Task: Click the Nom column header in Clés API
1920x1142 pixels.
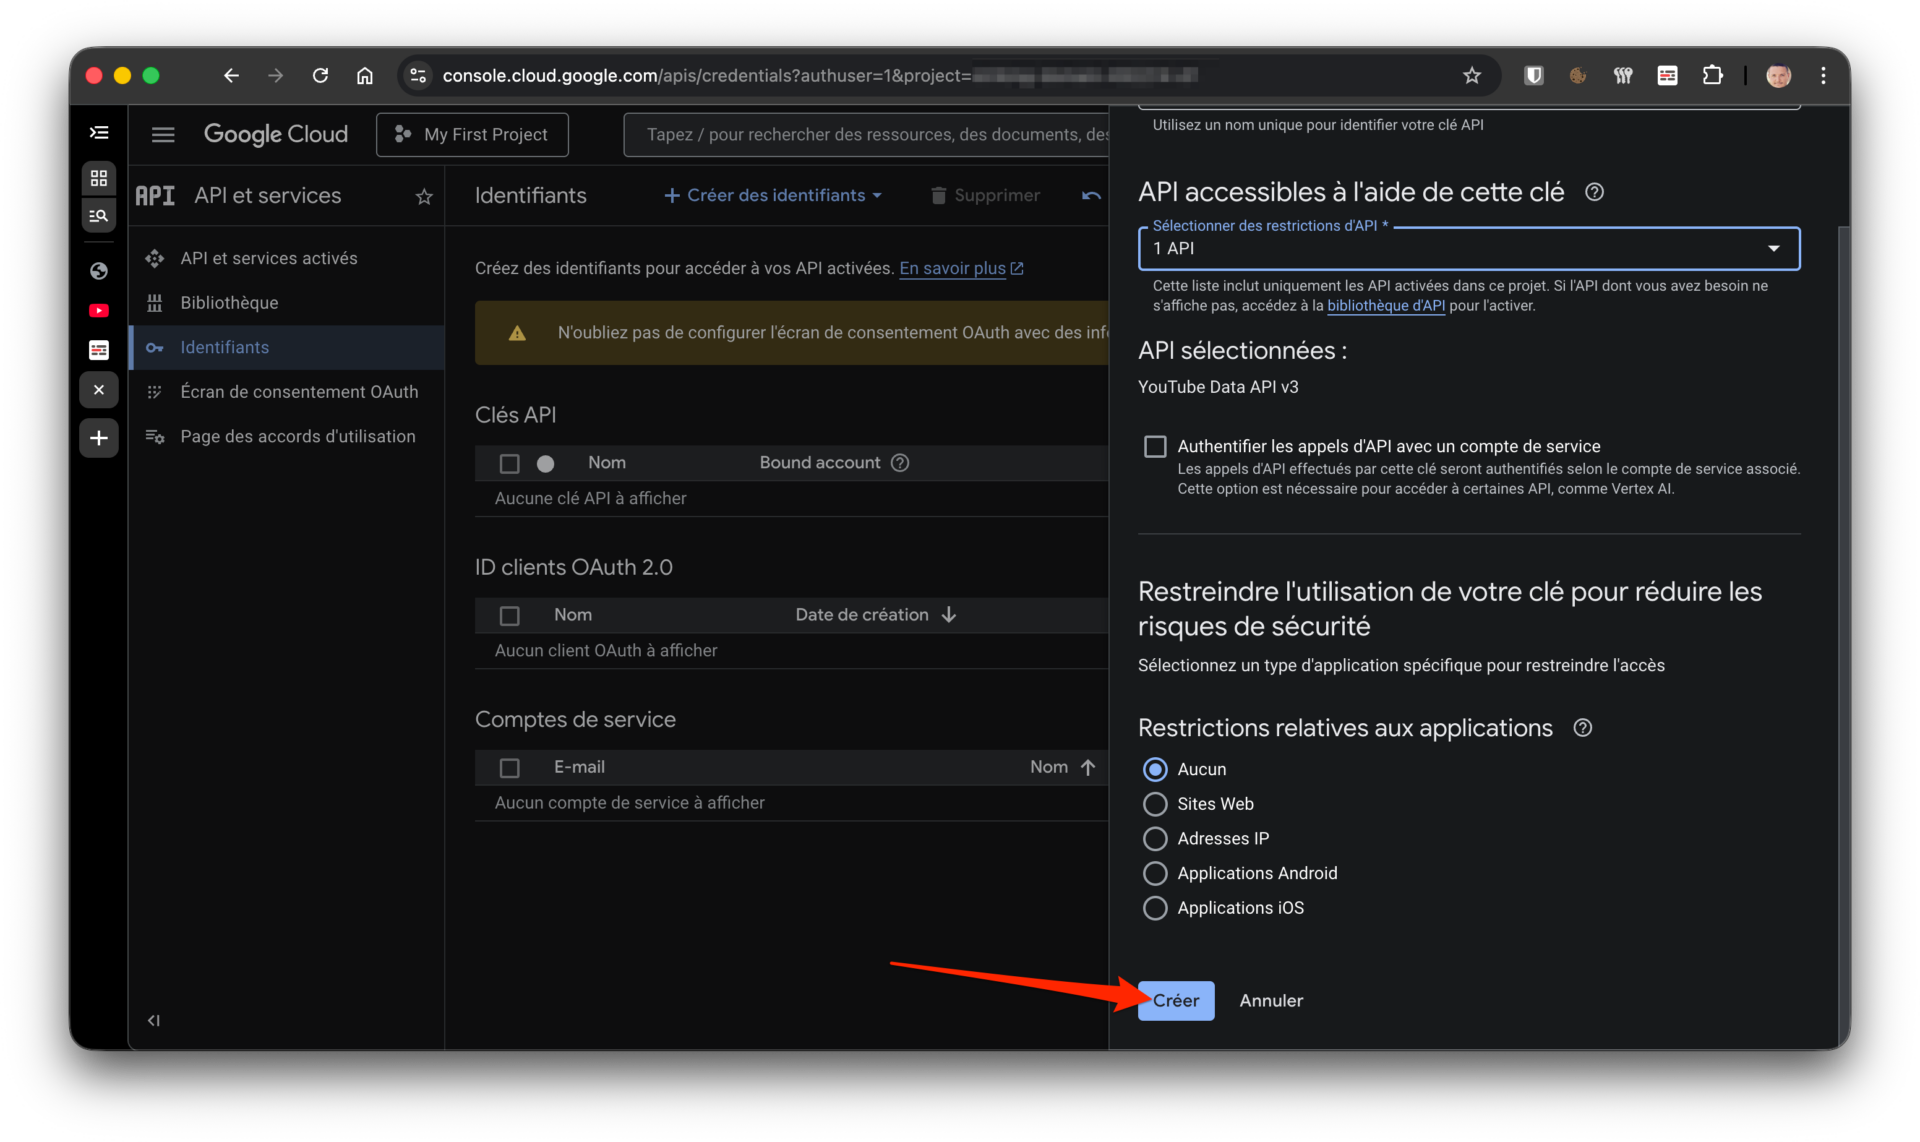Action: coord(607,462)
